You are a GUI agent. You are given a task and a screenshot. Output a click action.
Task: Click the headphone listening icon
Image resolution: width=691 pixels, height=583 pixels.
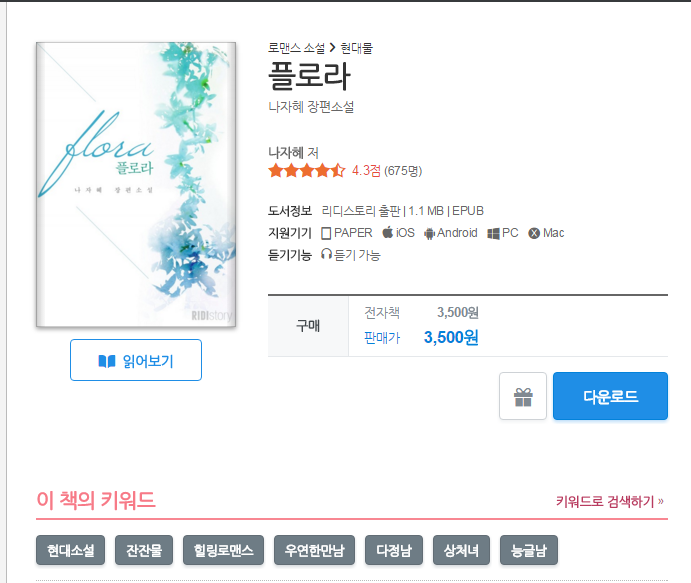coord(326,254)
